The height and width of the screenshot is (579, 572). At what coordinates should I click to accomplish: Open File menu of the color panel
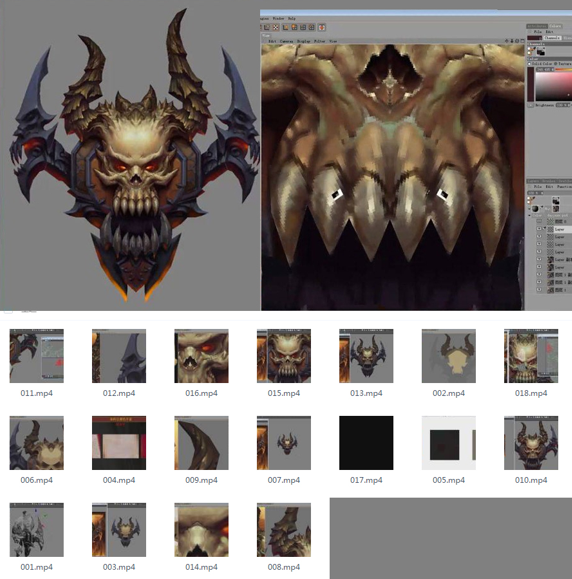pos(538,31)
